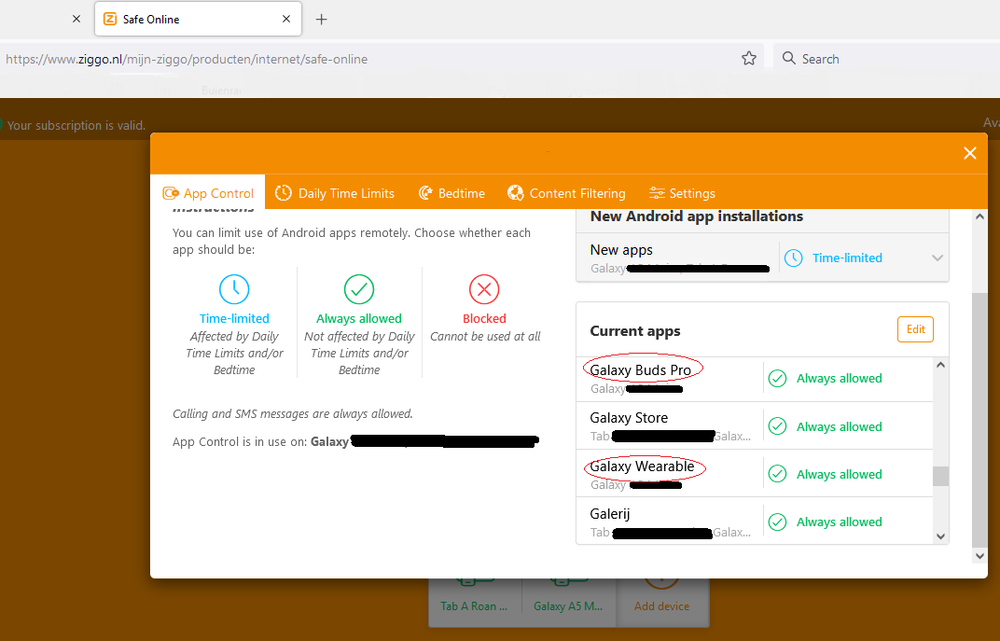This screenshot has width=1000, height=641.
Task: Select the Galaxy A5 M device tile
Action: pos(568,603)
